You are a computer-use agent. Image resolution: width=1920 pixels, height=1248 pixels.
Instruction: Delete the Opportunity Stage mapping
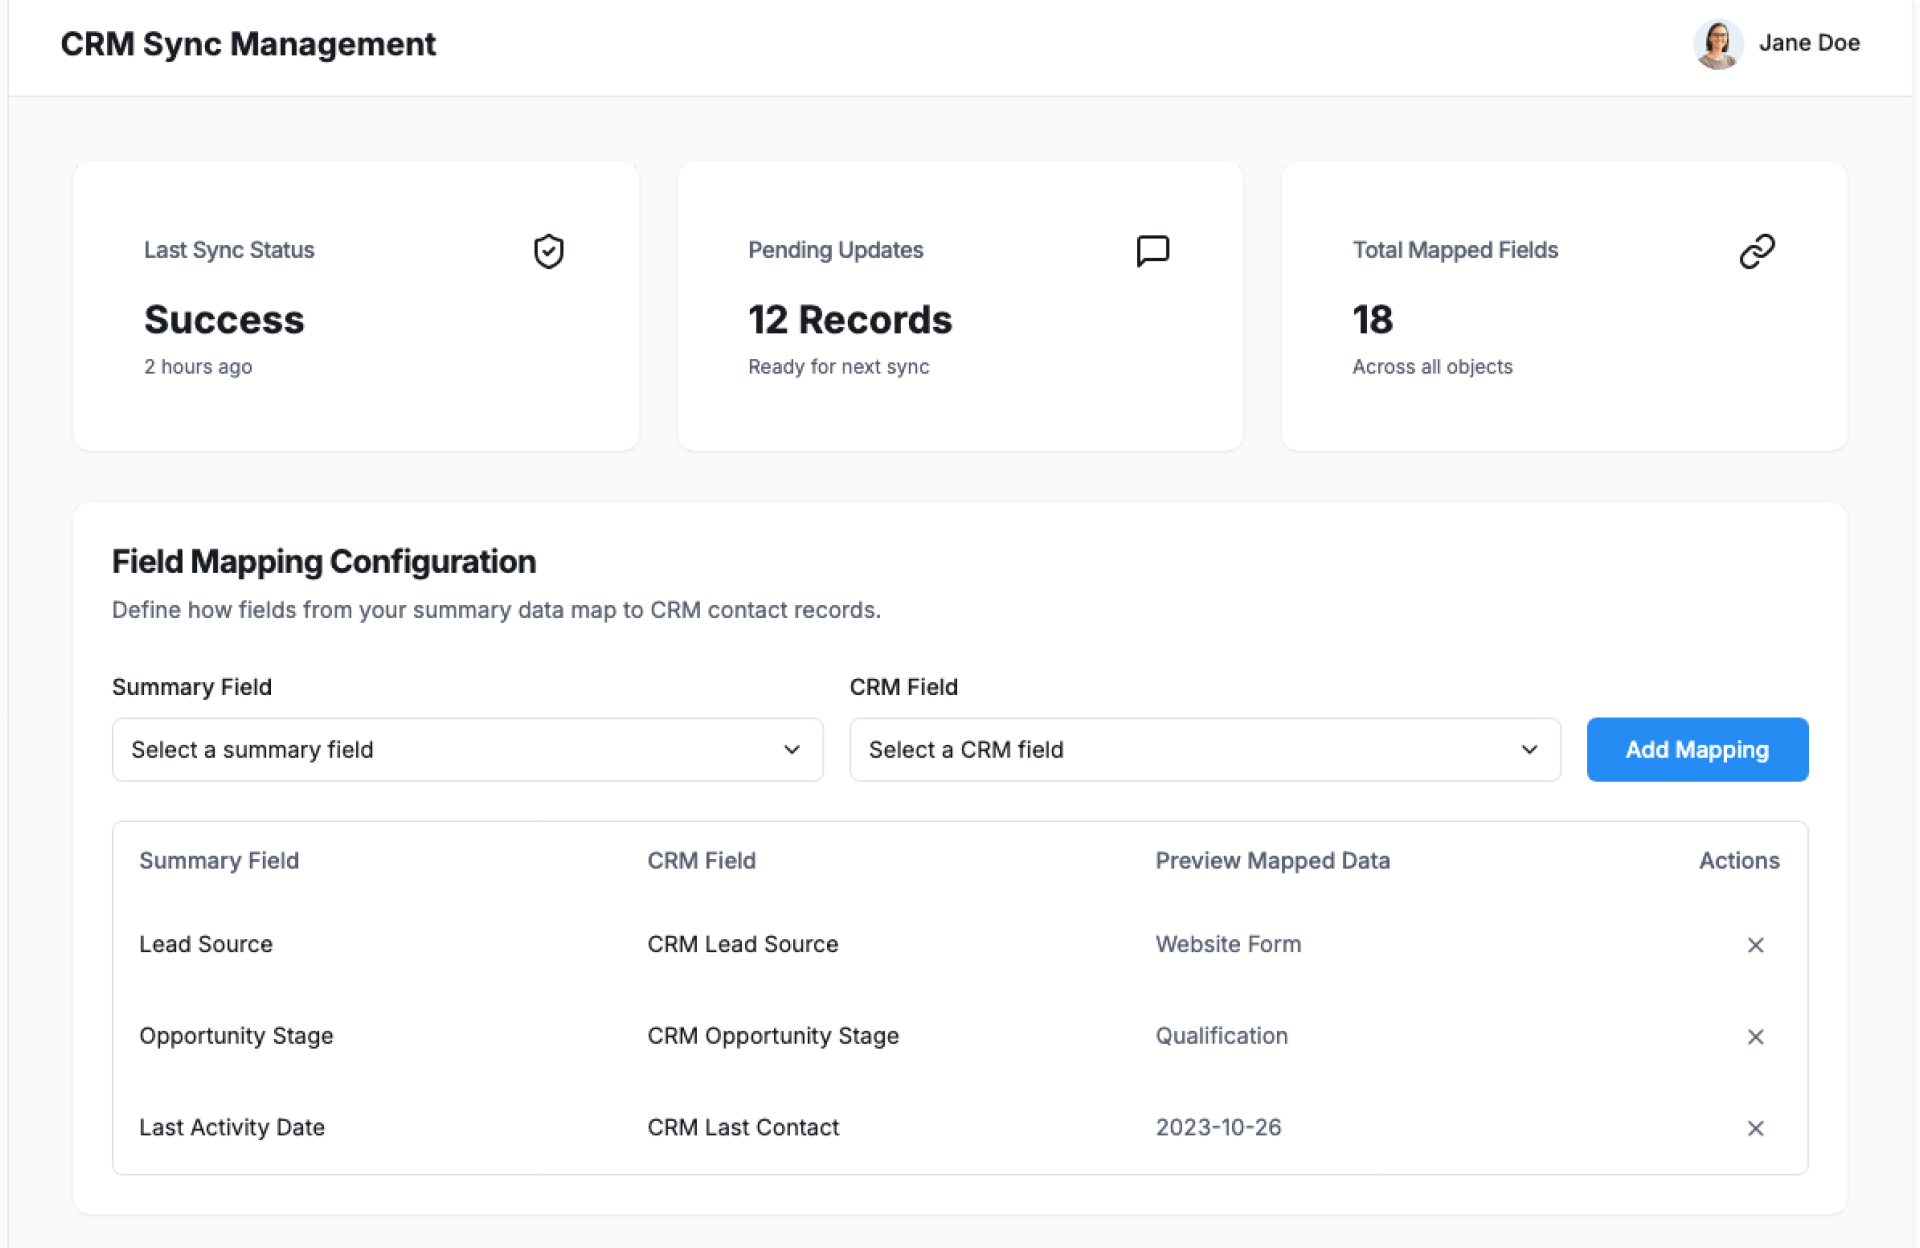1754,1037
